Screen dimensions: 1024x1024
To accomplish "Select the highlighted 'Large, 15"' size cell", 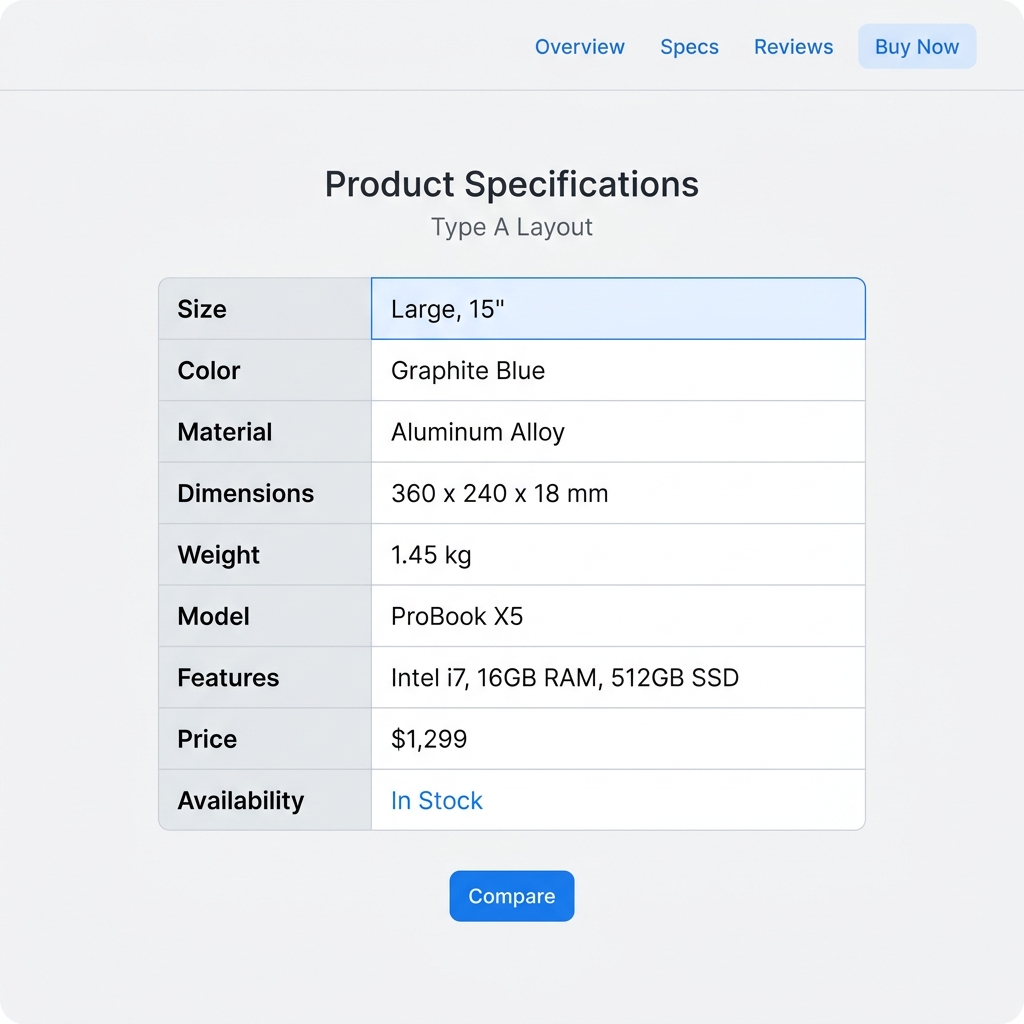I will click(x=618, y=309).
